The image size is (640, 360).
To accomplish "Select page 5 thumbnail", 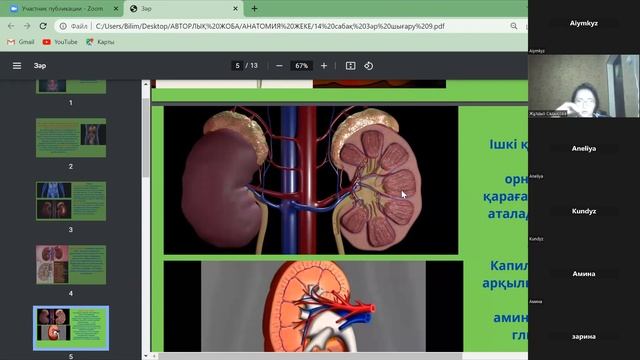I will pyautogui.click(x=71, y=328).
